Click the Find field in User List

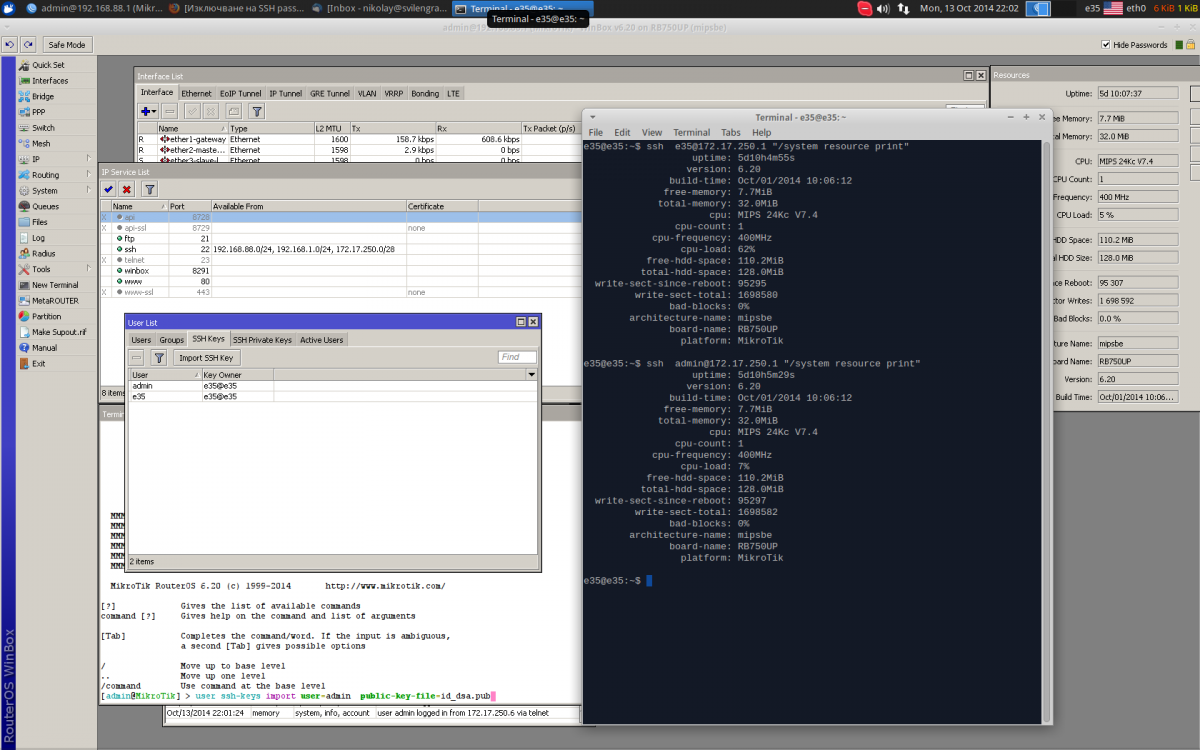[517, 357]
